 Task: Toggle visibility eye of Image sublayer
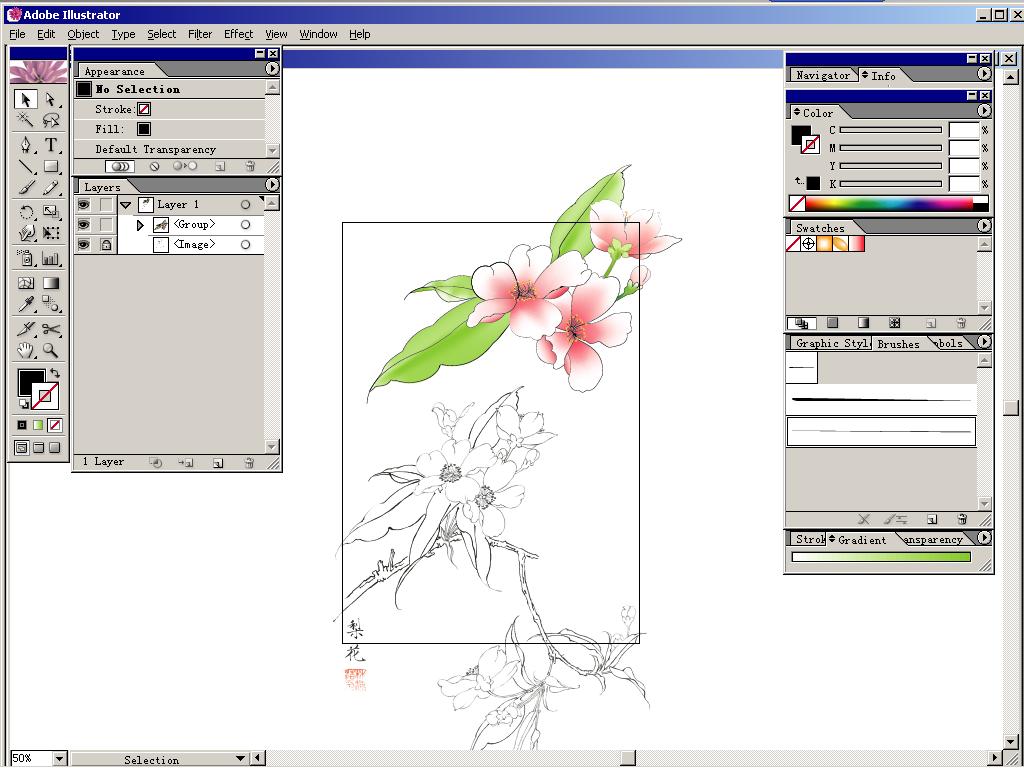click(84, 245)
